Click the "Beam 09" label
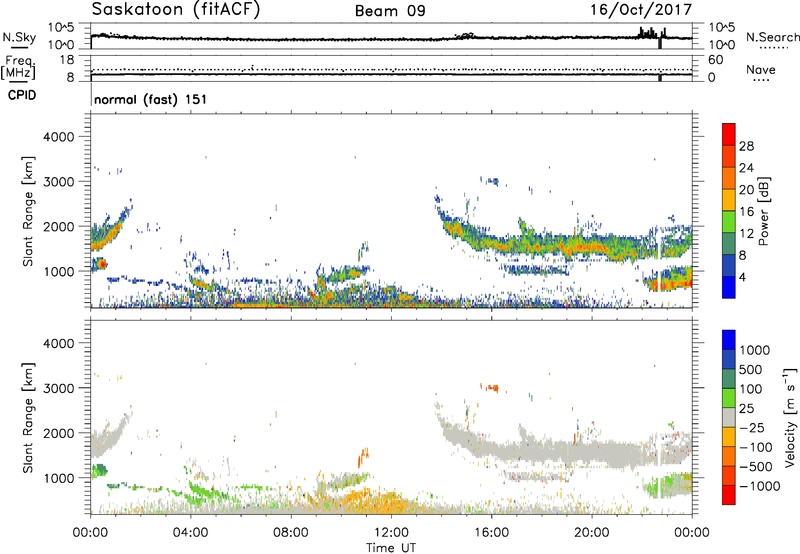This screenshot has height=554, width=800. [x=390, y=11]
